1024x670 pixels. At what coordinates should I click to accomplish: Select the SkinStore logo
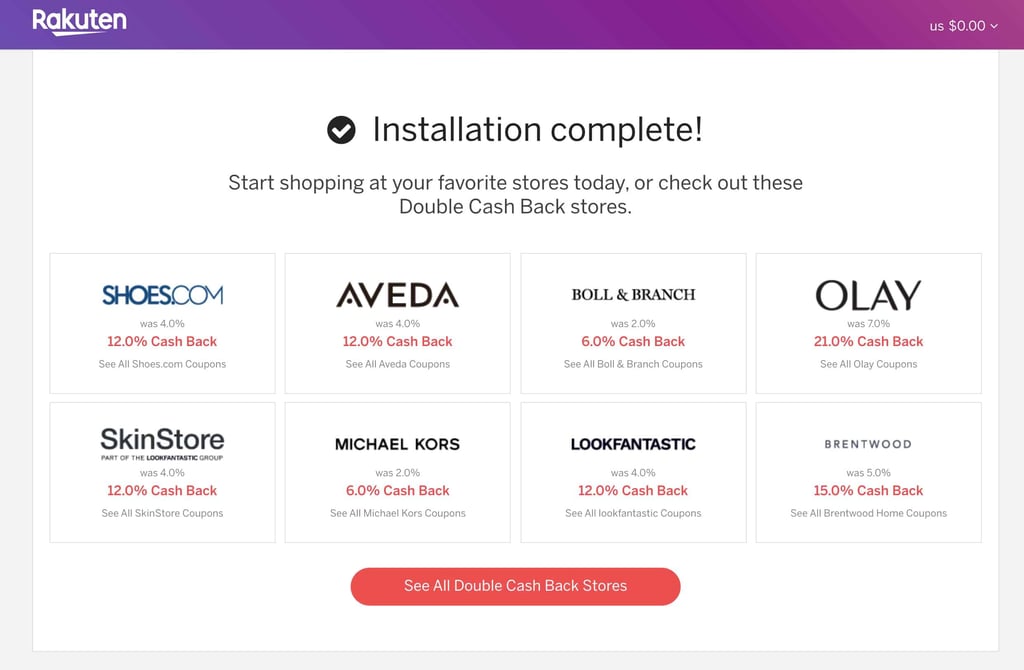pyautogui.click(x=163, y=444)
